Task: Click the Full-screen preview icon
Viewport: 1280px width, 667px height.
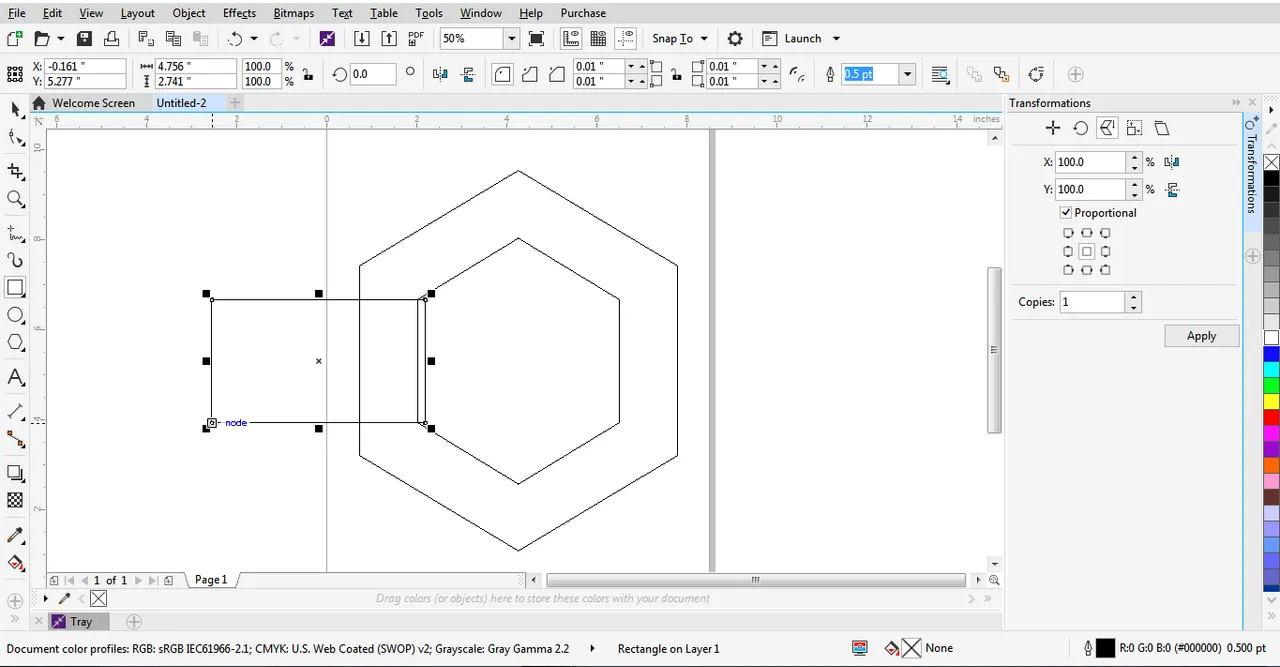Action: coord(537,38)
